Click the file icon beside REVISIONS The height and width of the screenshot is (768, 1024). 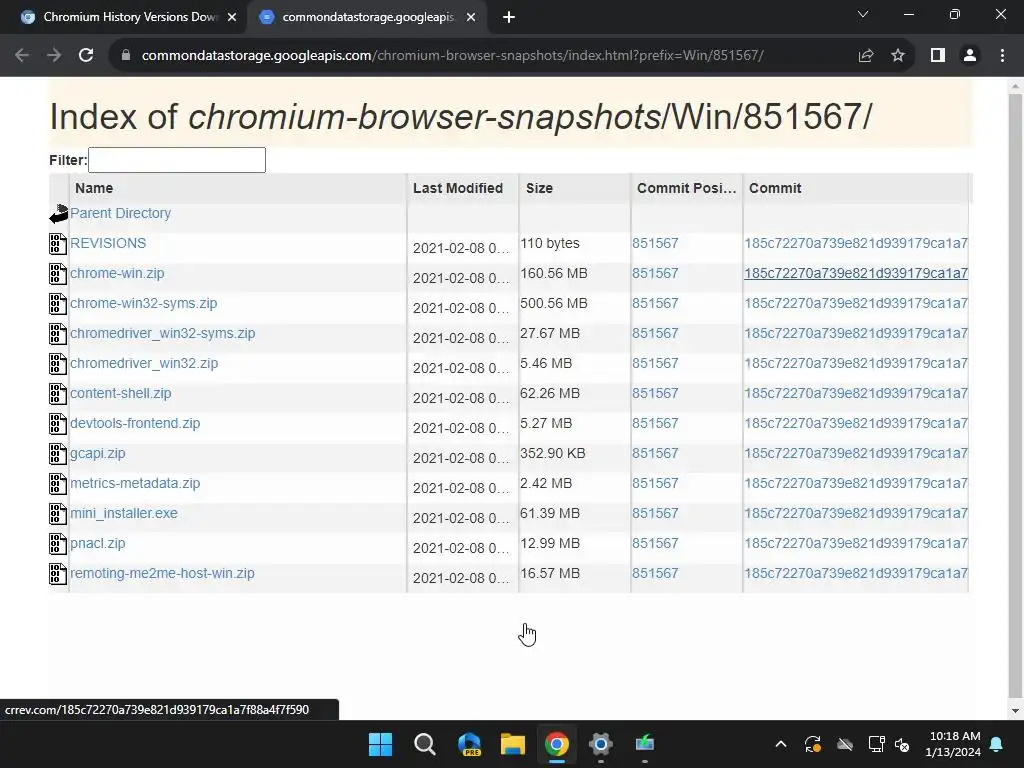coord(58,244)
